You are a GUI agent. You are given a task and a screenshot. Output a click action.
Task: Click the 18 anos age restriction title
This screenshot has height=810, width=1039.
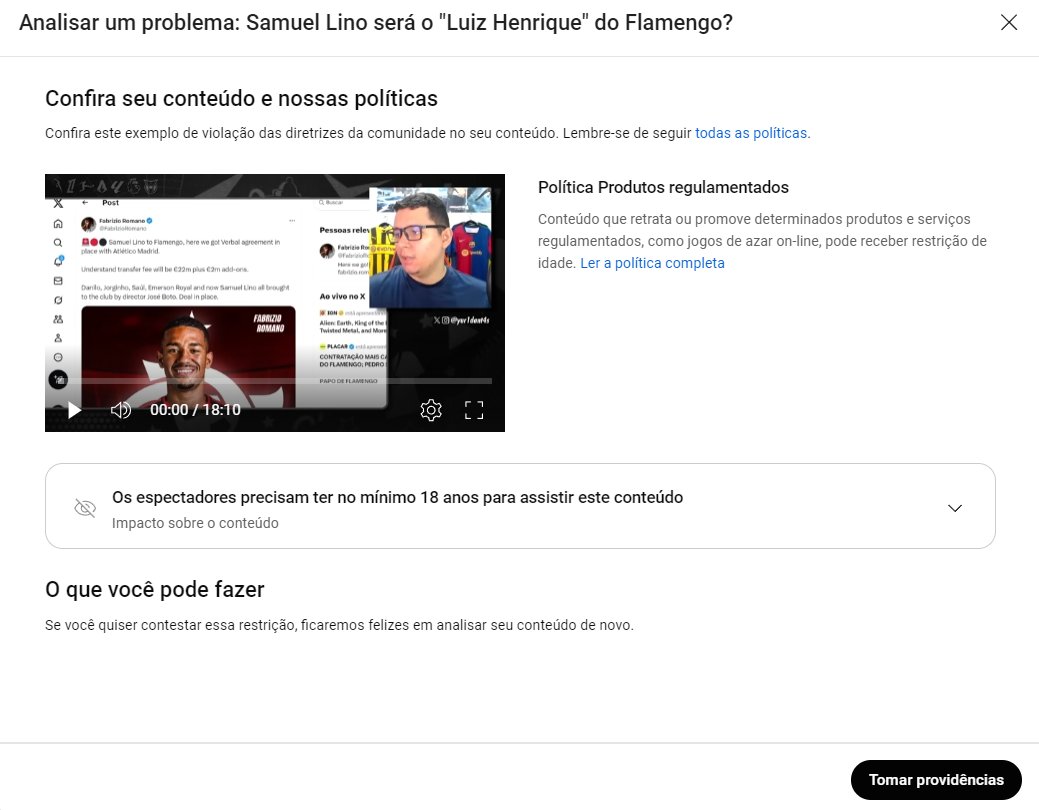point(398,497)
